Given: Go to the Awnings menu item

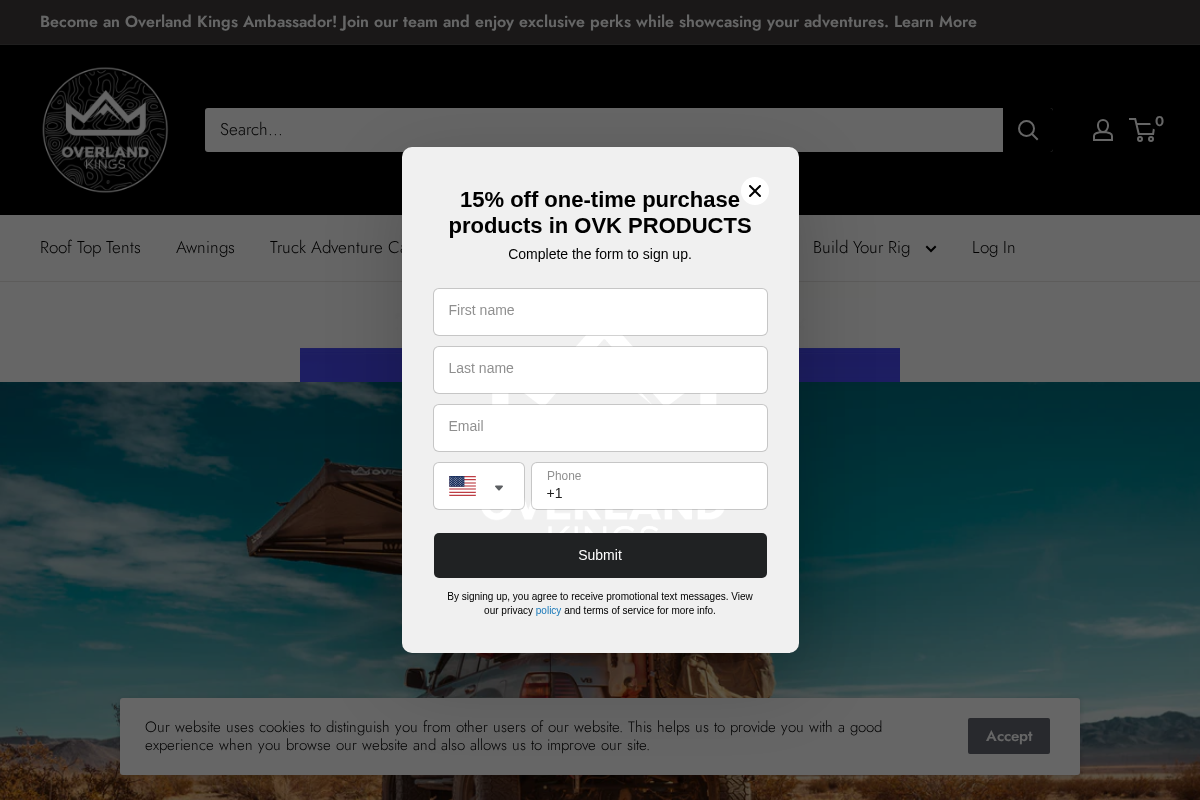Looking at the screenshot, I should (205, 248).
